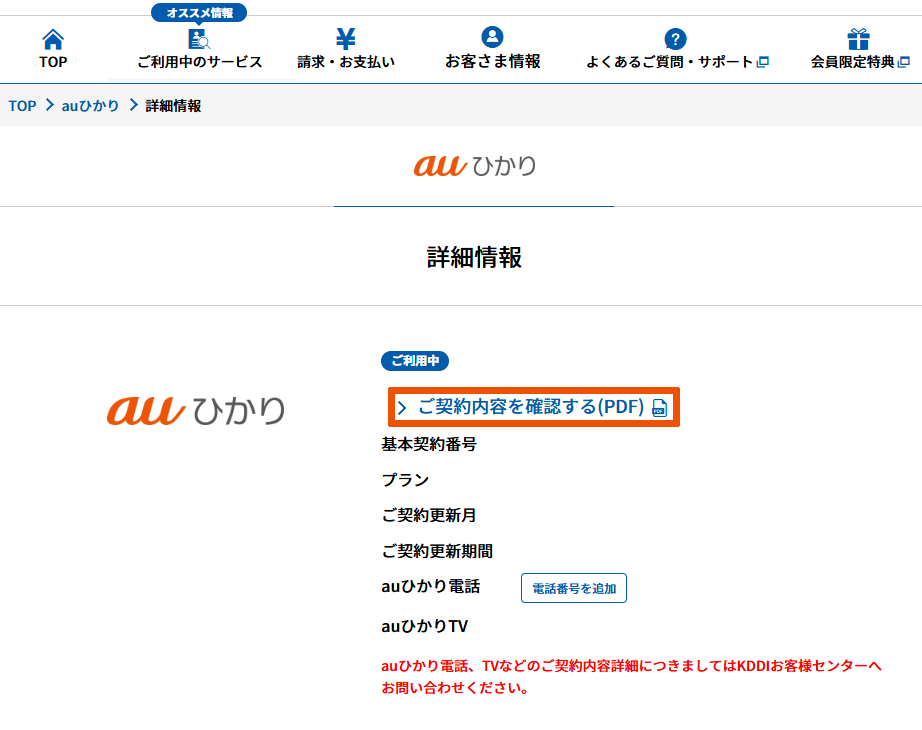Screen dimensions: 922x730
Task: Click the gift box 会員限定特典 icon
Action: pos(858,39)
